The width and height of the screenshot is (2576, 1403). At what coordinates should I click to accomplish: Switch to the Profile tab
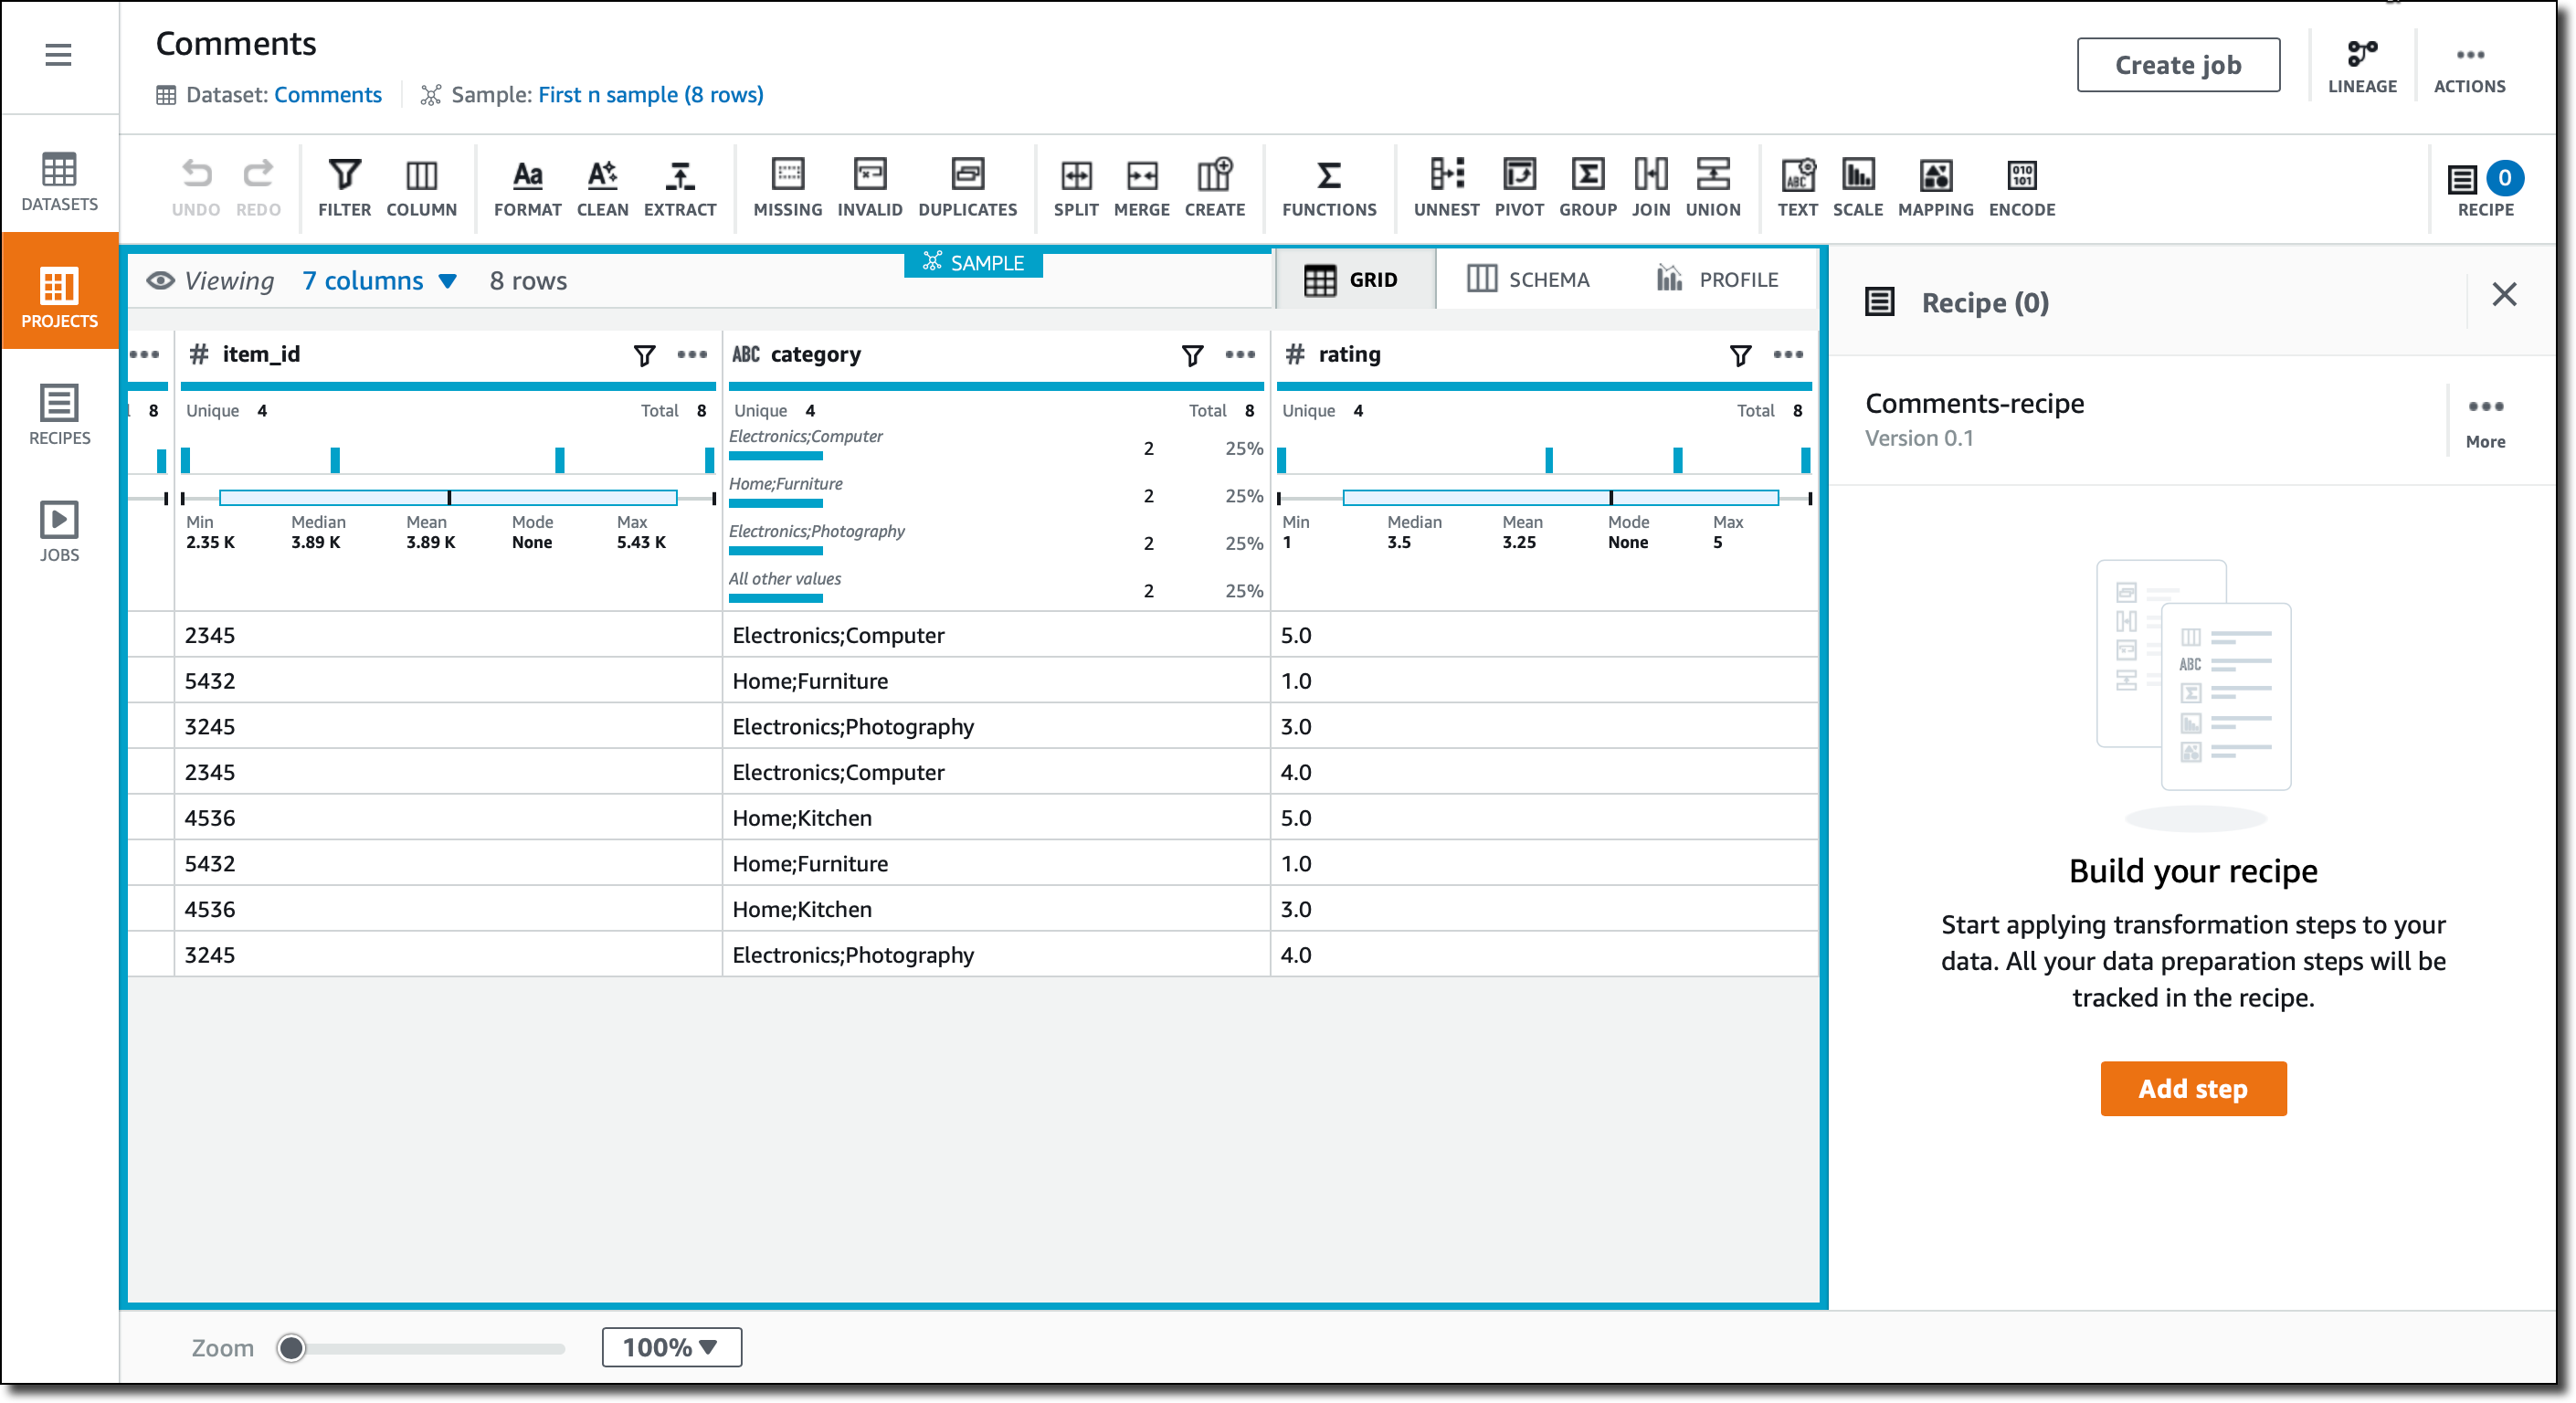[x=1717, y=280]
